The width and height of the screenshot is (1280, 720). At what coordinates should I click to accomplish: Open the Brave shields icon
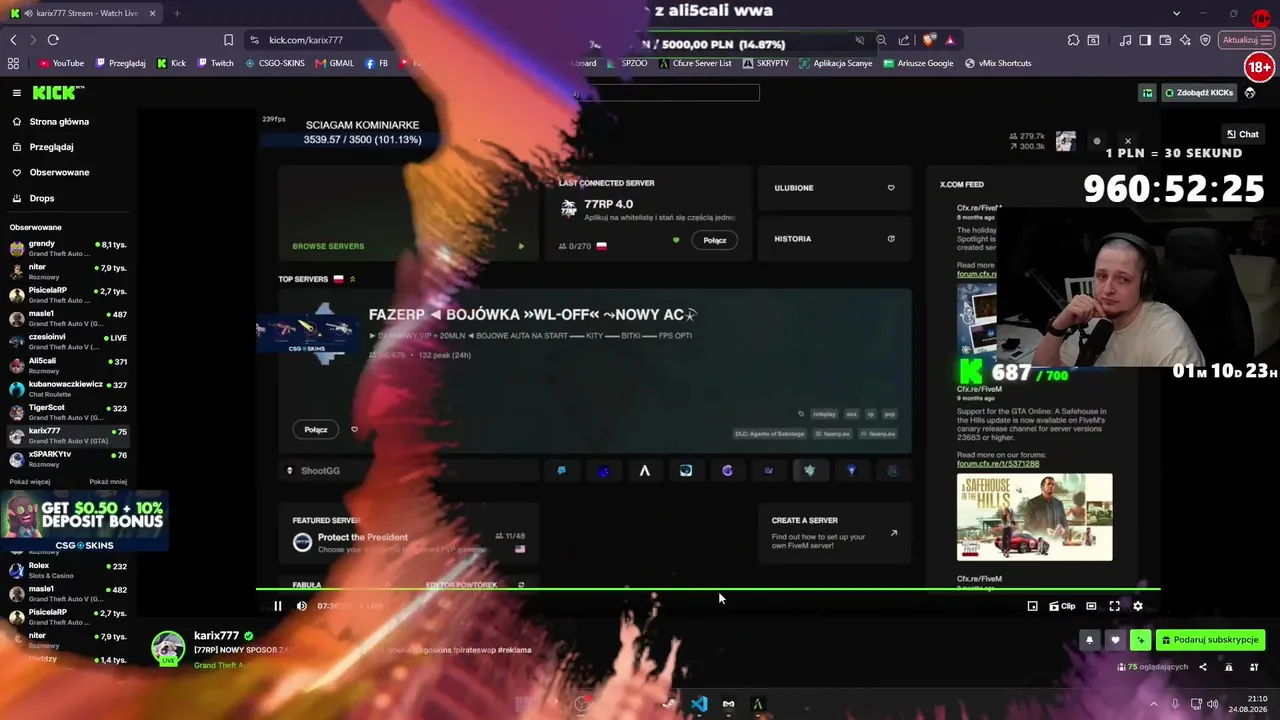coord(929,40)
